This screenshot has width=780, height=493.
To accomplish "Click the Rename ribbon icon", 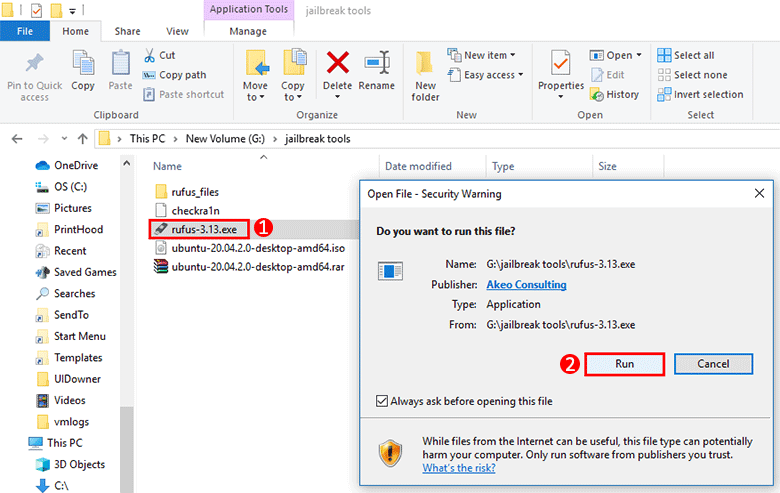I will 377,63.
